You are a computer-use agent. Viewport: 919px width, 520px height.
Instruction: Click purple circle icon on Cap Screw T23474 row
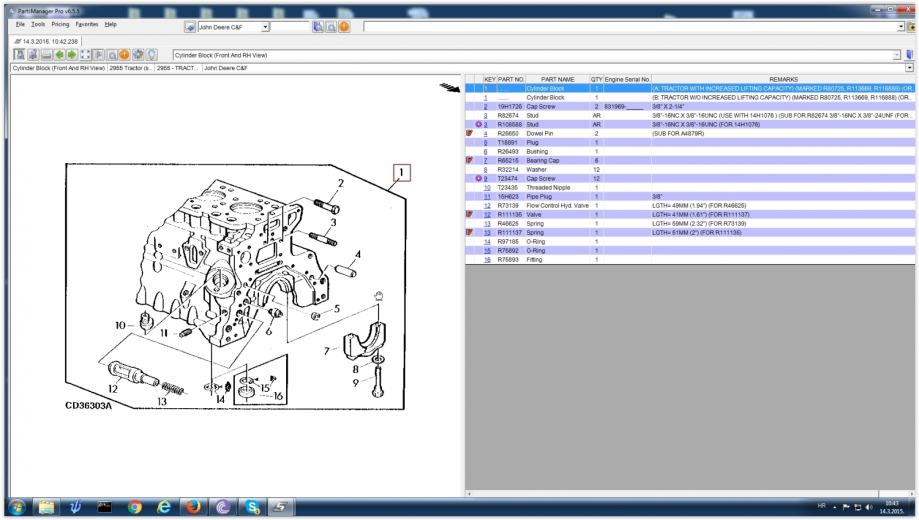tap(478, 179)
